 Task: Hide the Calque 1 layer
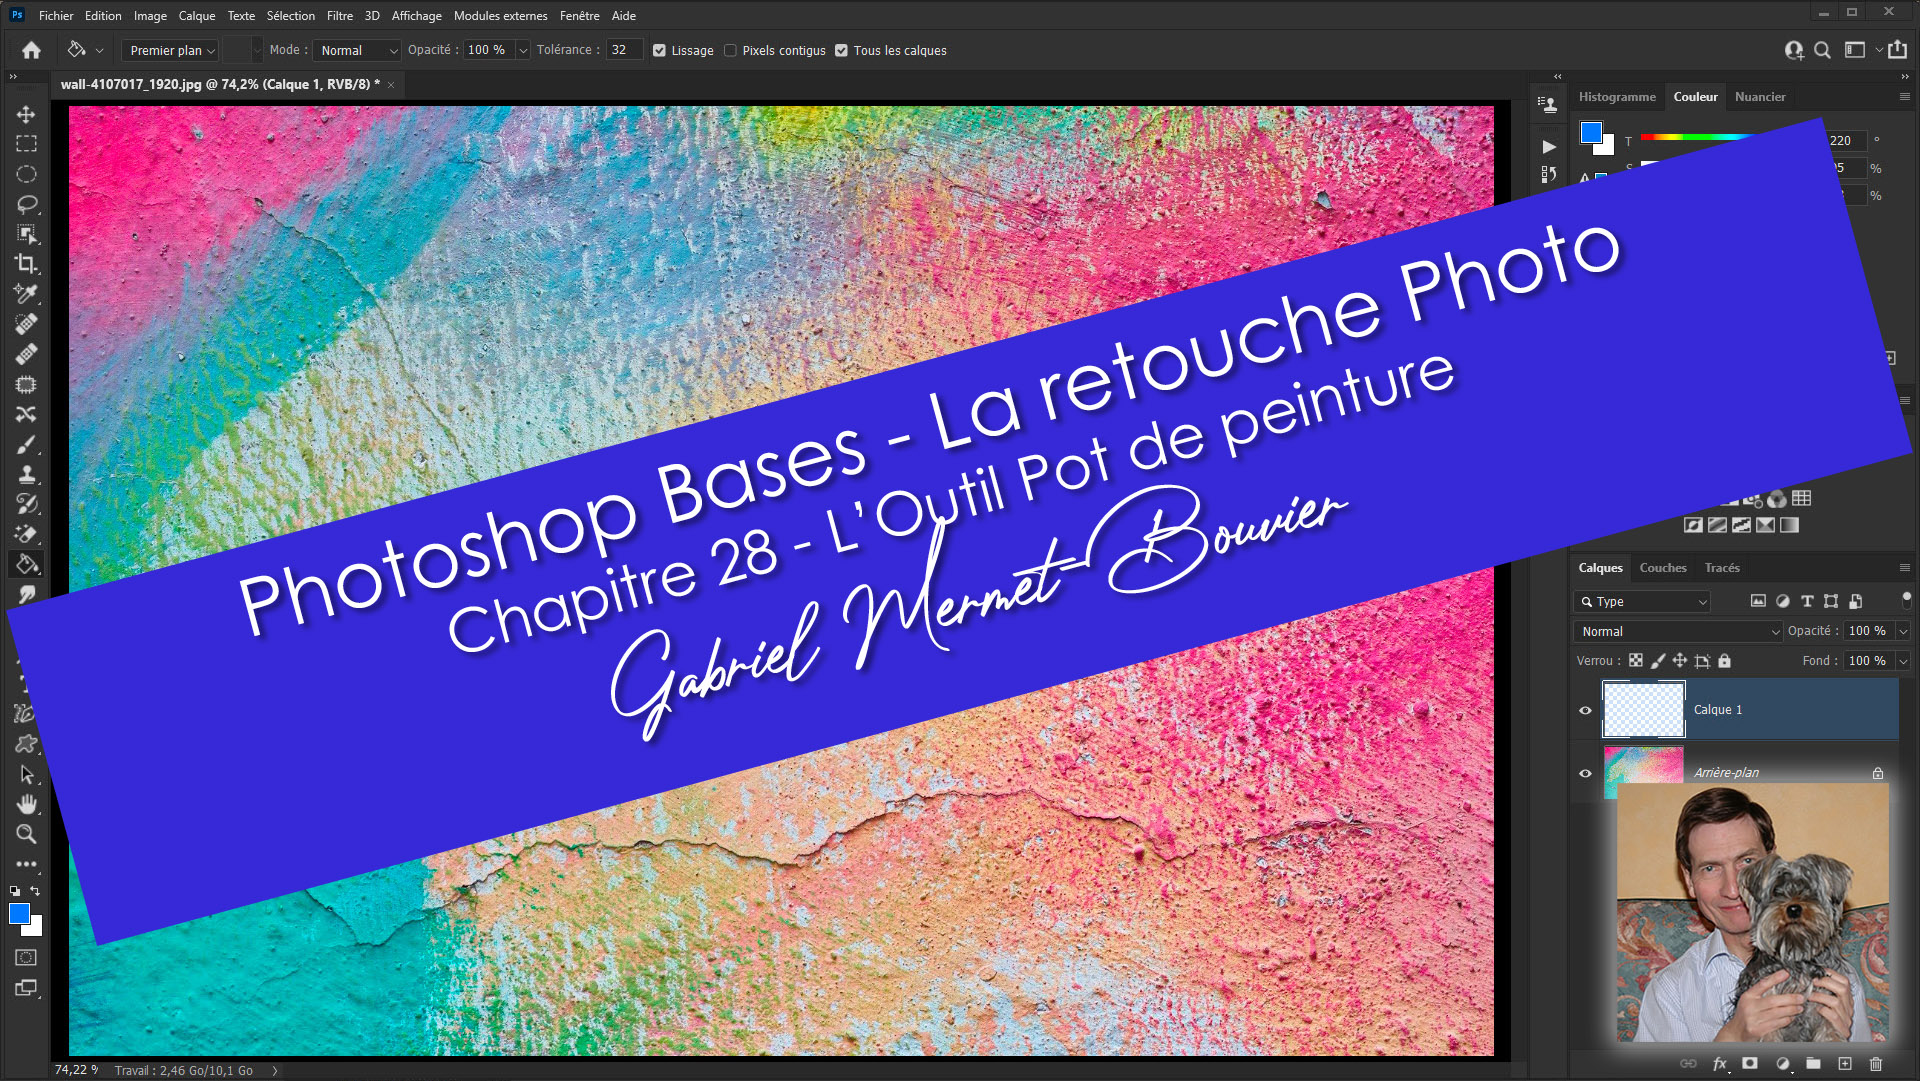pyautogui.click(x=1585, y=710)
